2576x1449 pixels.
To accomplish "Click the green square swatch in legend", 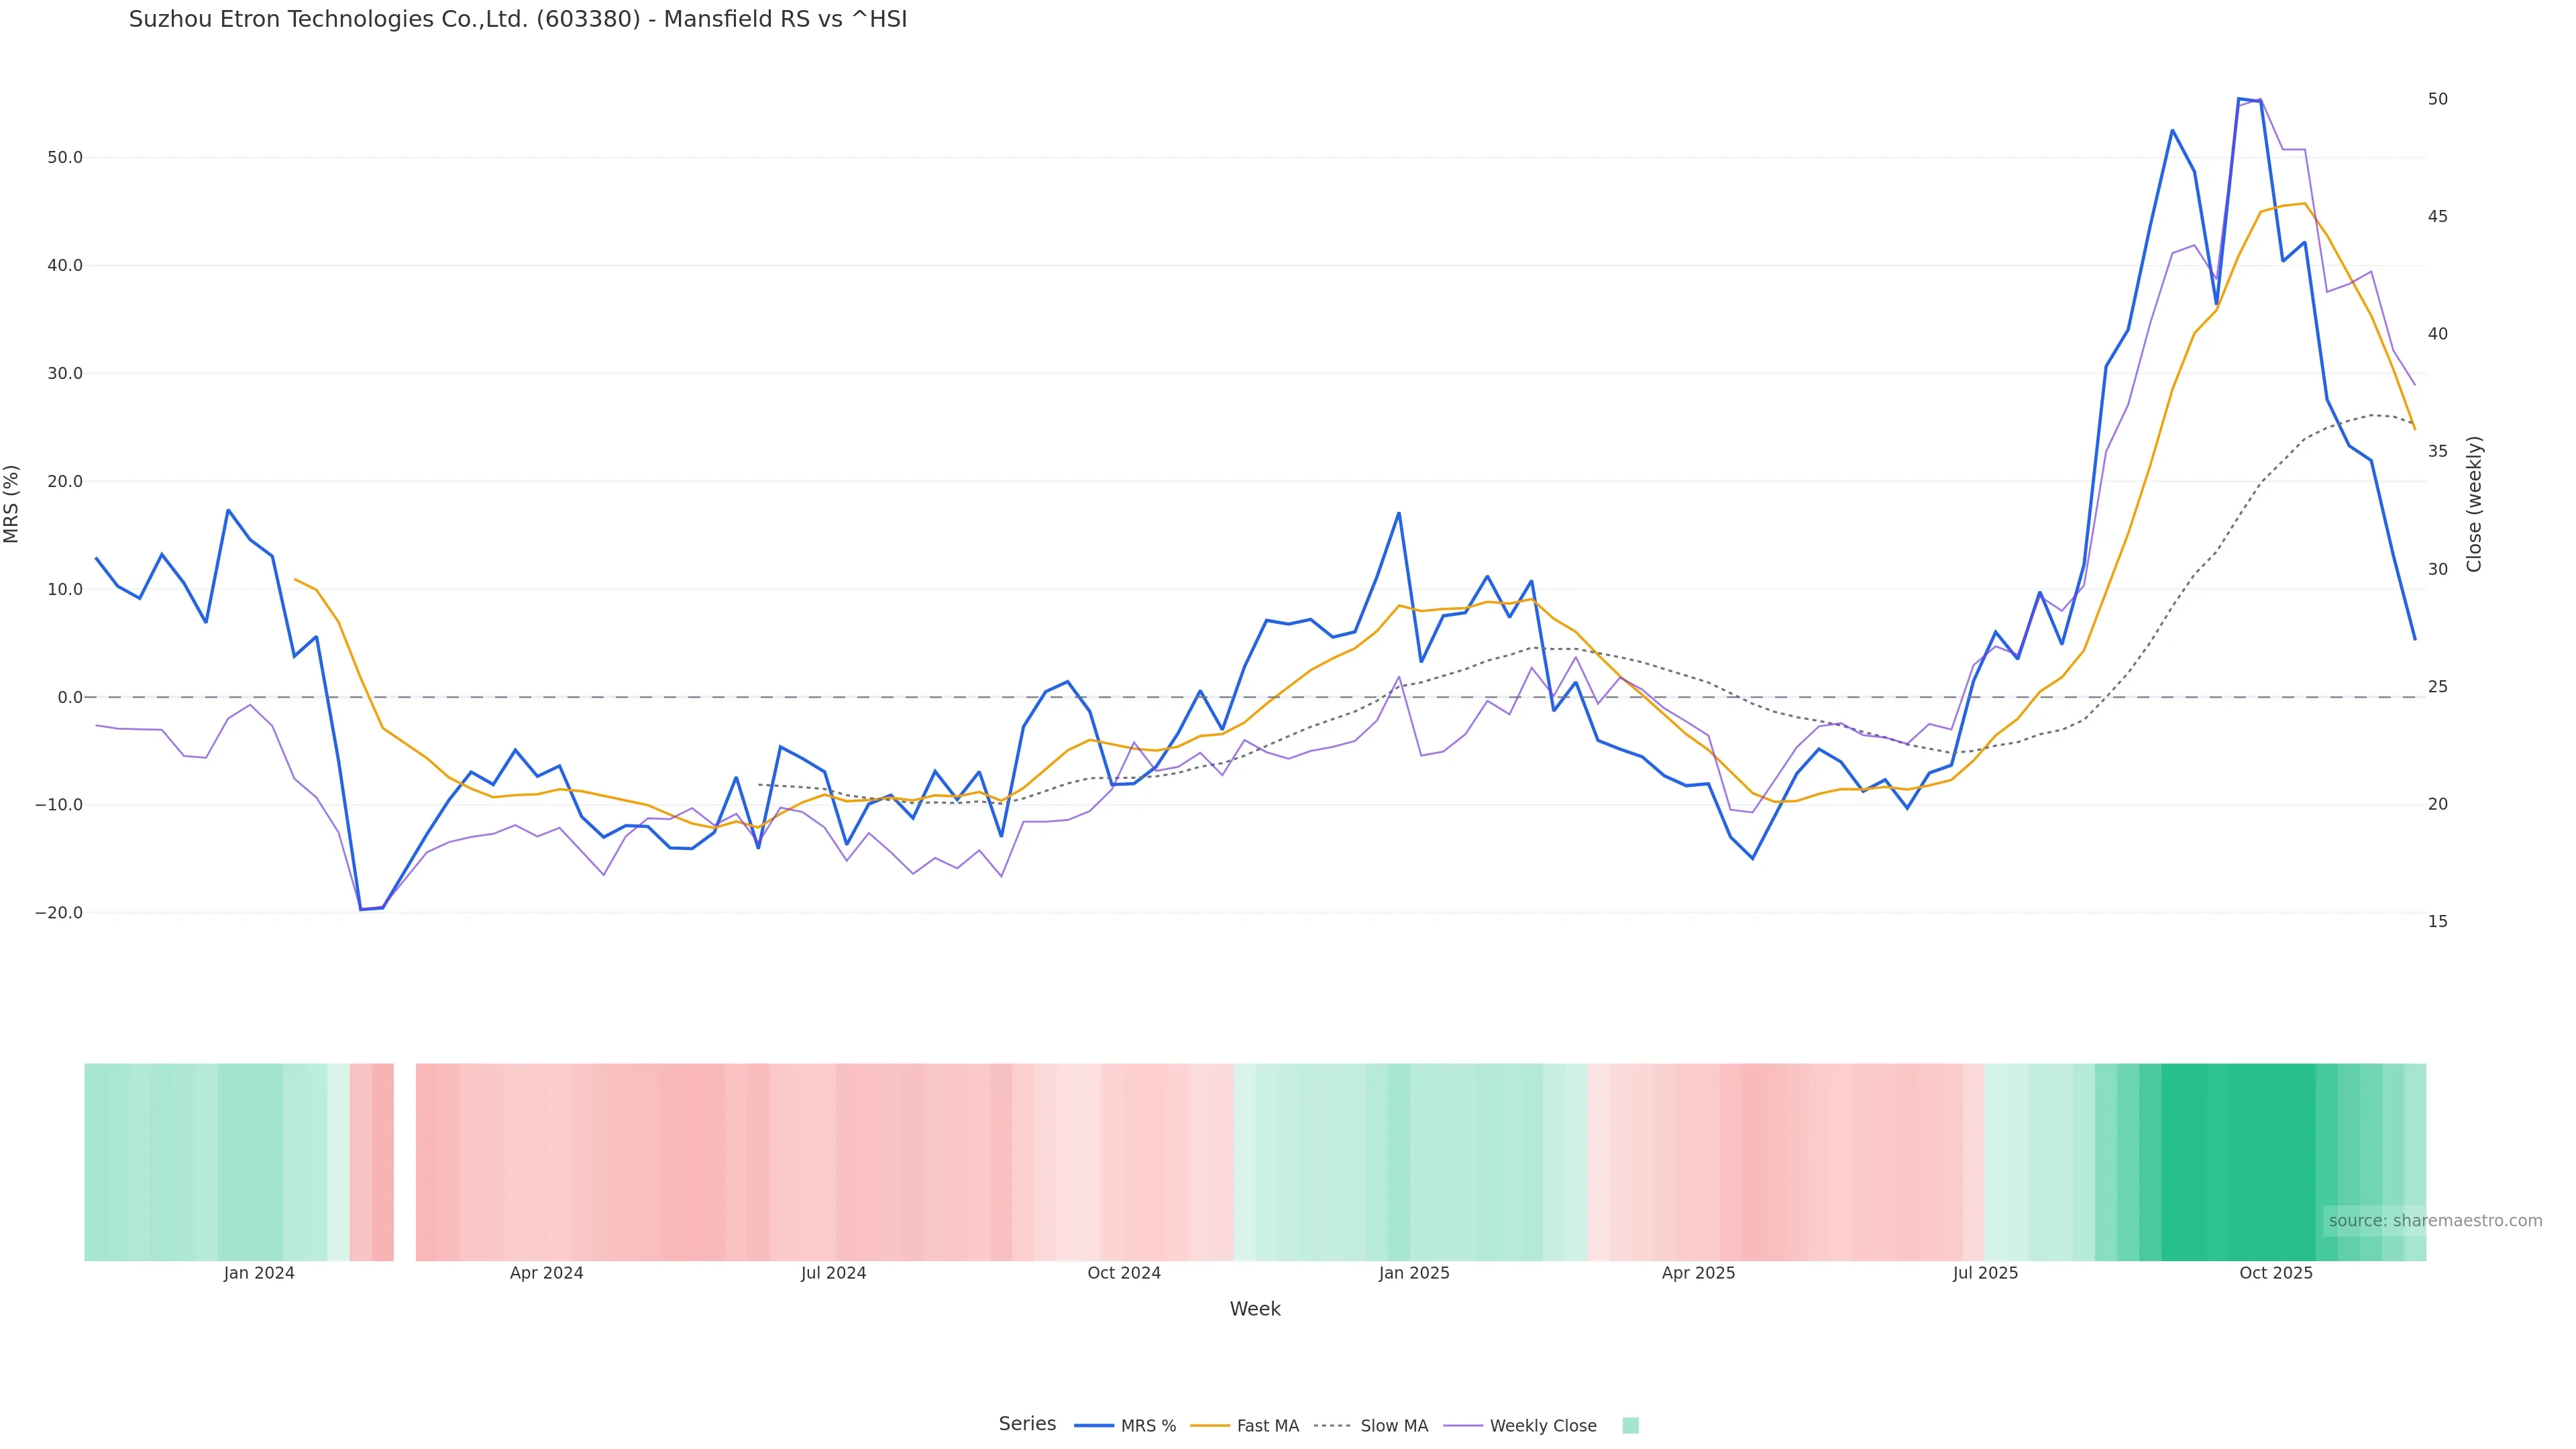I will (1630, 1426).
